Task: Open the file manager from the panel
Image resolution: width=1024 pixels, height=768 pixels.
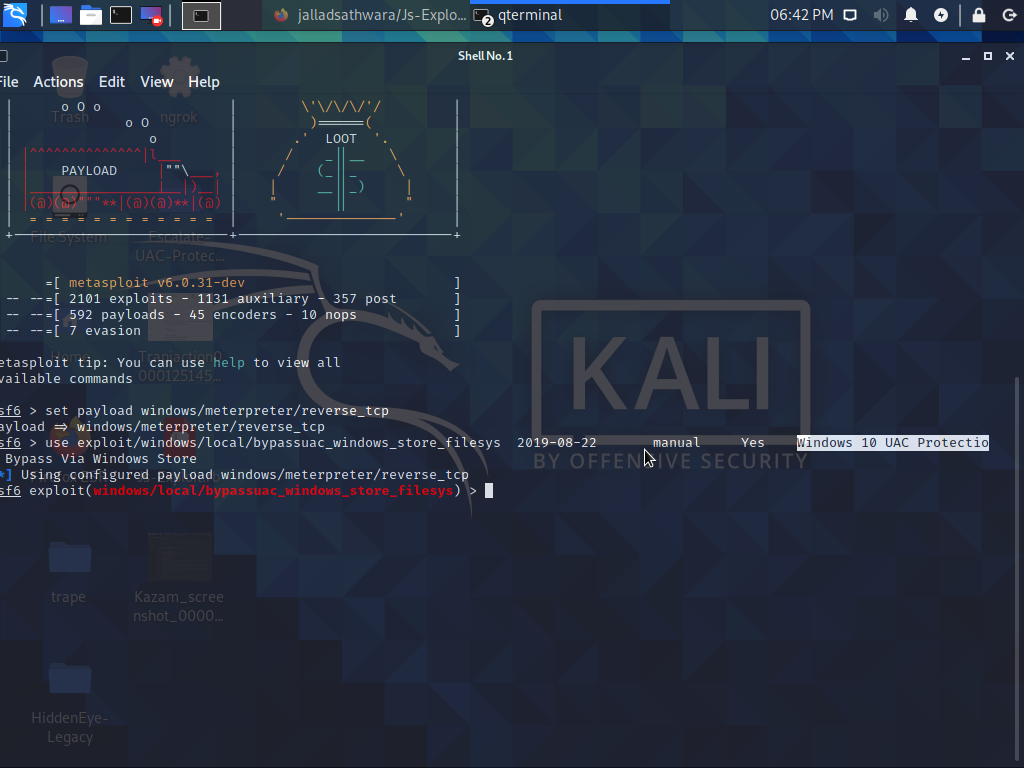Action: 91,15
